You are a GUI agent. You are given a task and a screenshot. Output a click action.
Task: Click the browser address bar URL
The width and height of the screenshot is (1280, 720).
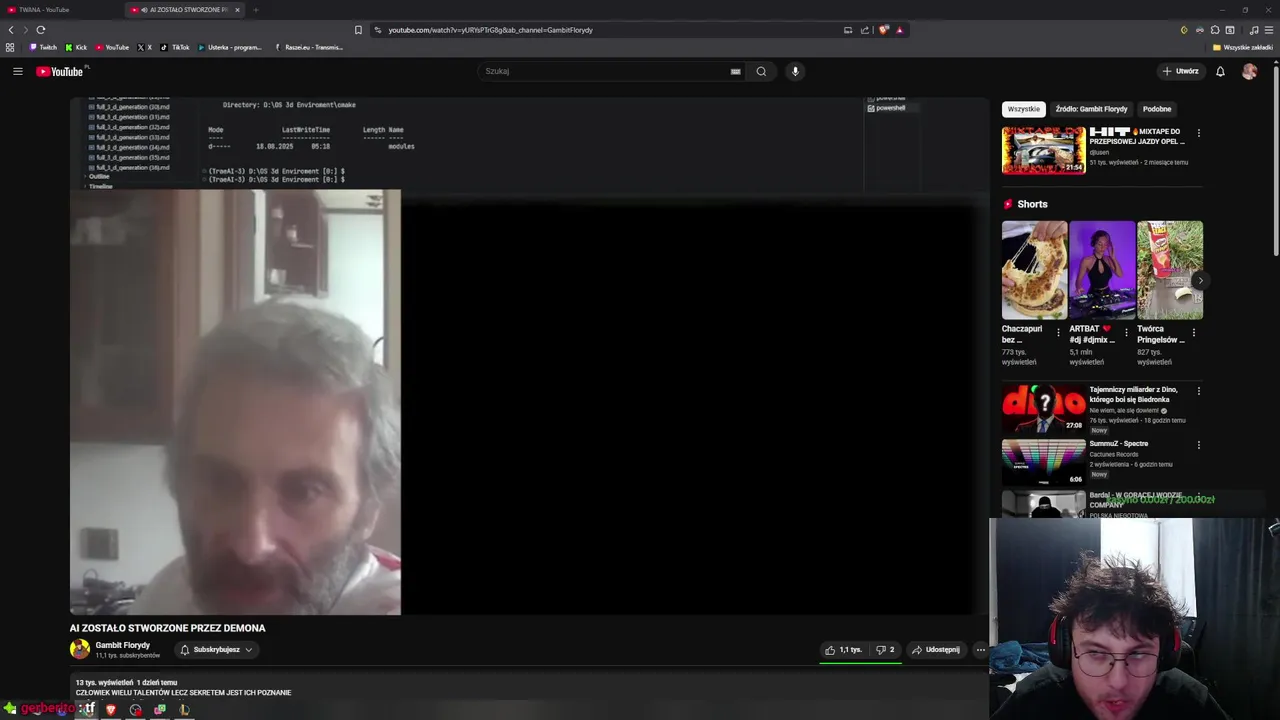(x=490, y=30)
